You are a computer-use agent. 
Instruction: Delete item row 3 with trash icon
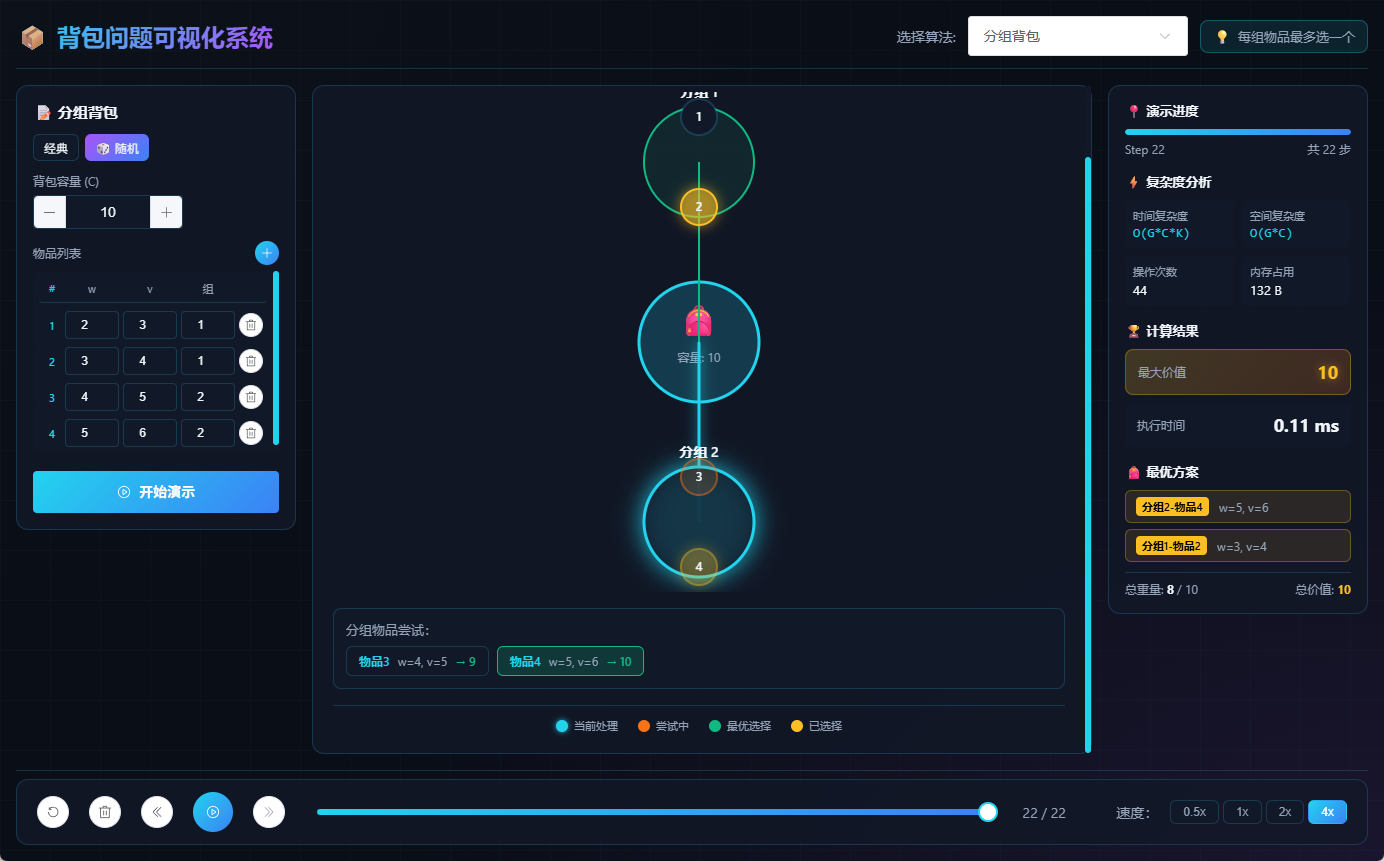[251, 397]
